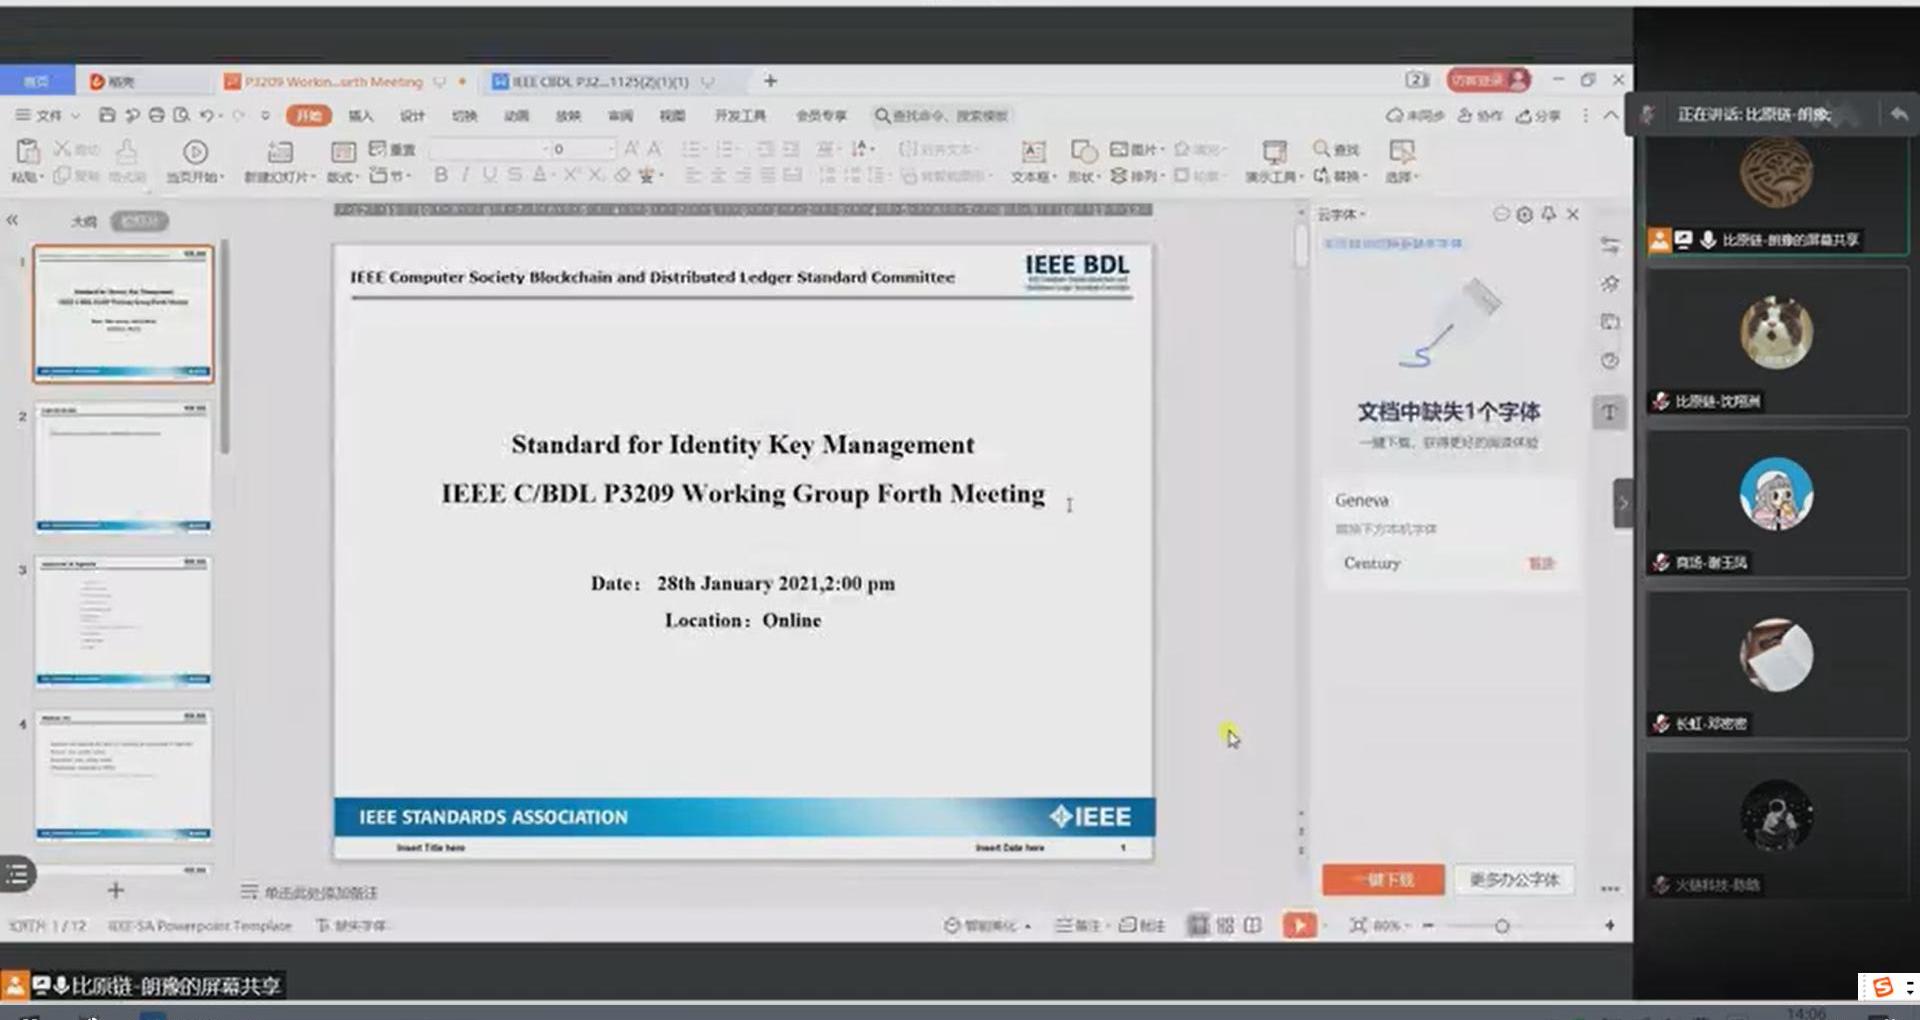The width and height of the screenshot is (1920, 1020).
Task: Switch to reading view in status bar
Action: coord(1252,925)
